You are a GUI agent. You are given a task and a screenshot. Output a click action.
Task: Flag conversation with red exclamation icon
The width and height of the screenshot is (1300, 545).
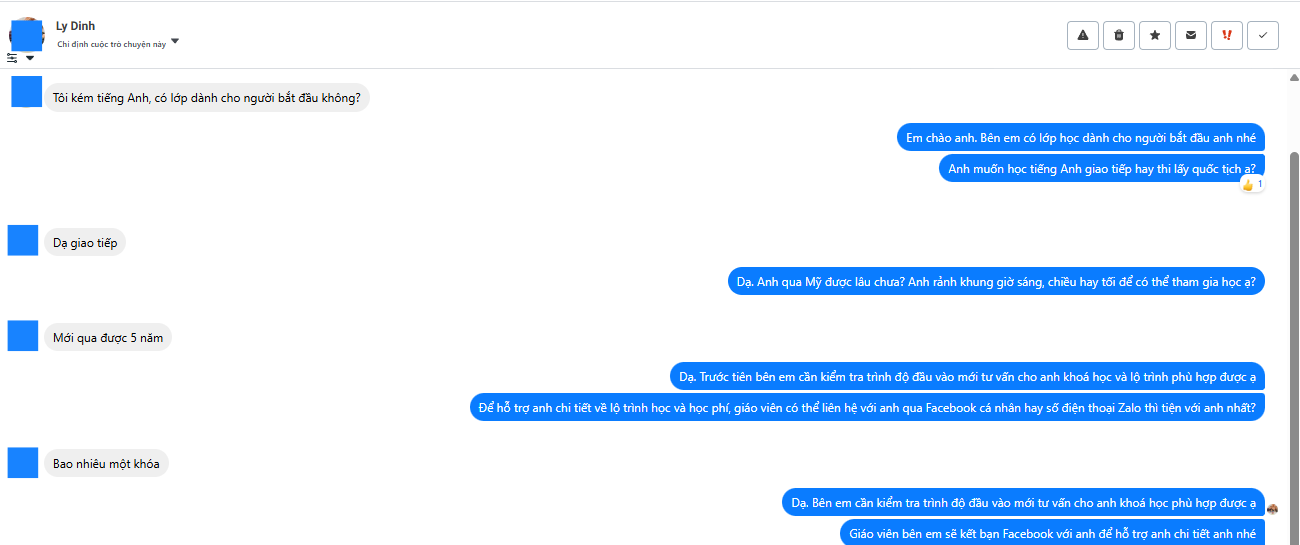1227,35
